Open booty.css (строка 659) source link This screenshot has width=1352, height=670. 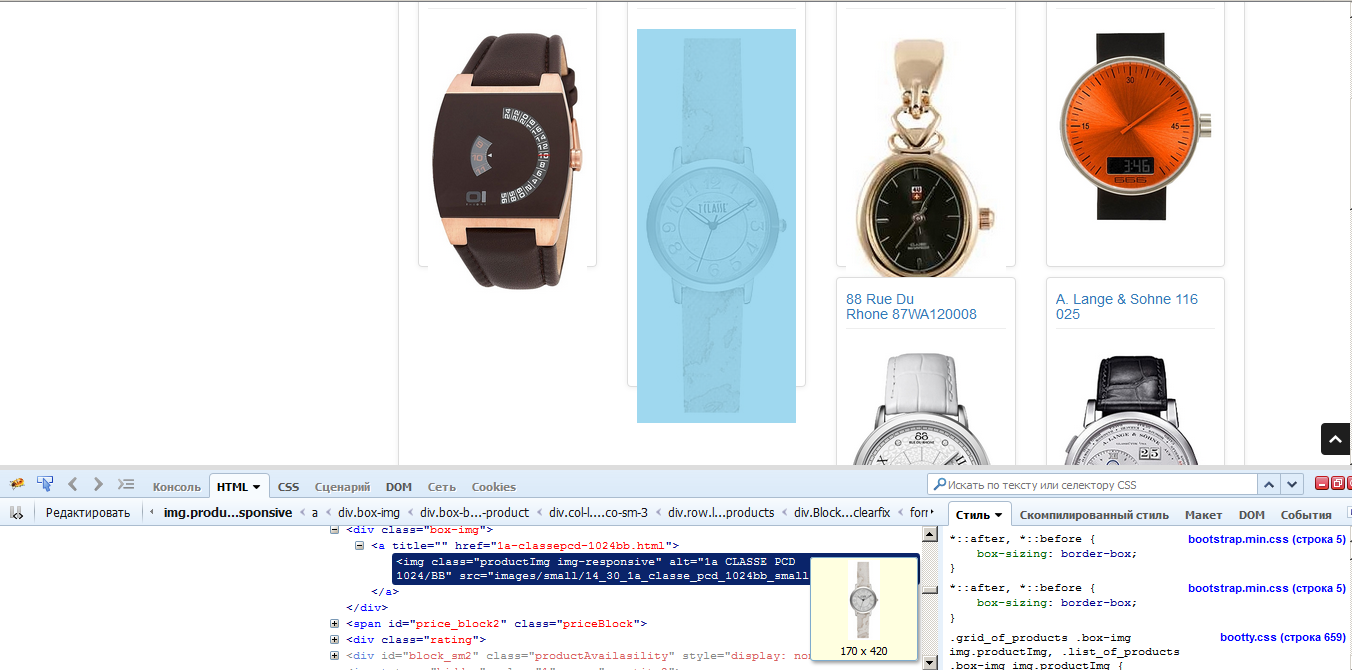pos(1283,637)
